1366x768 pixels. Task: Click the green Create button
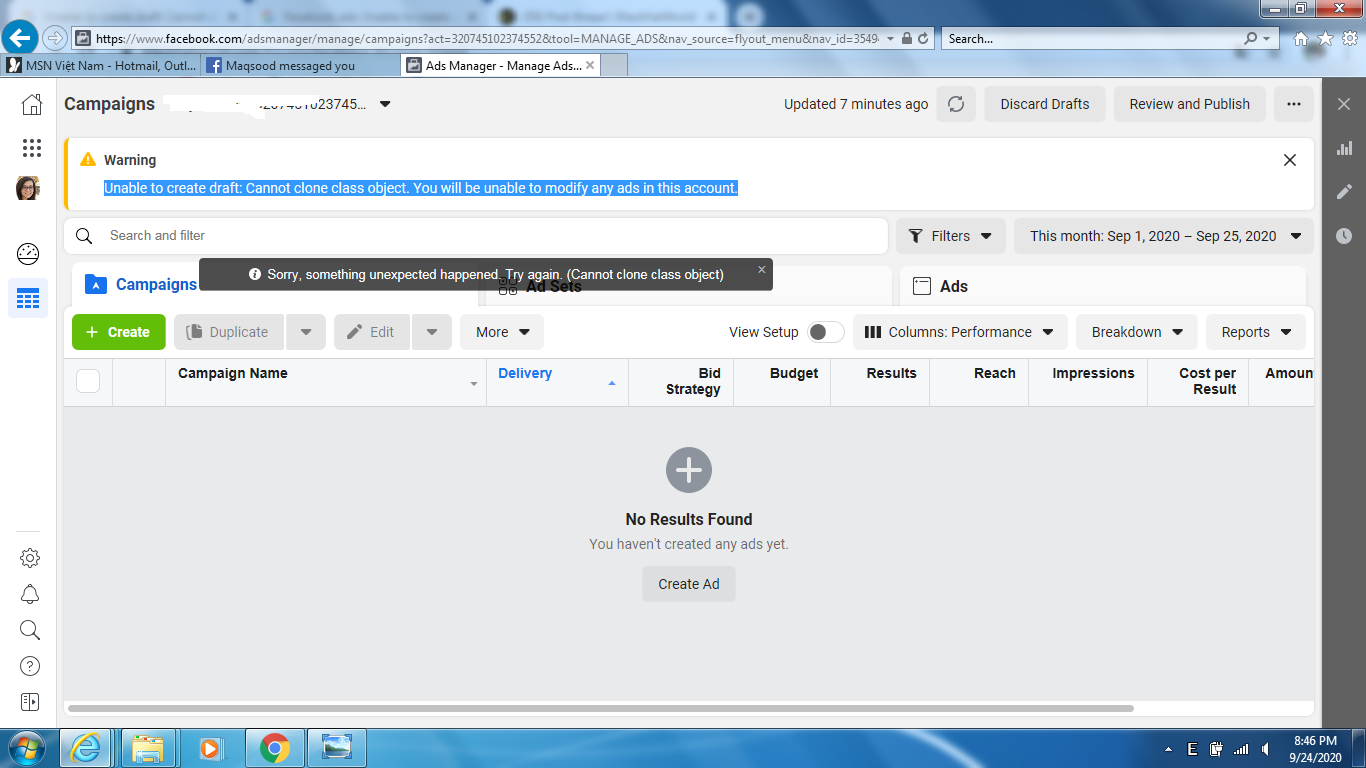click(118, 332)
